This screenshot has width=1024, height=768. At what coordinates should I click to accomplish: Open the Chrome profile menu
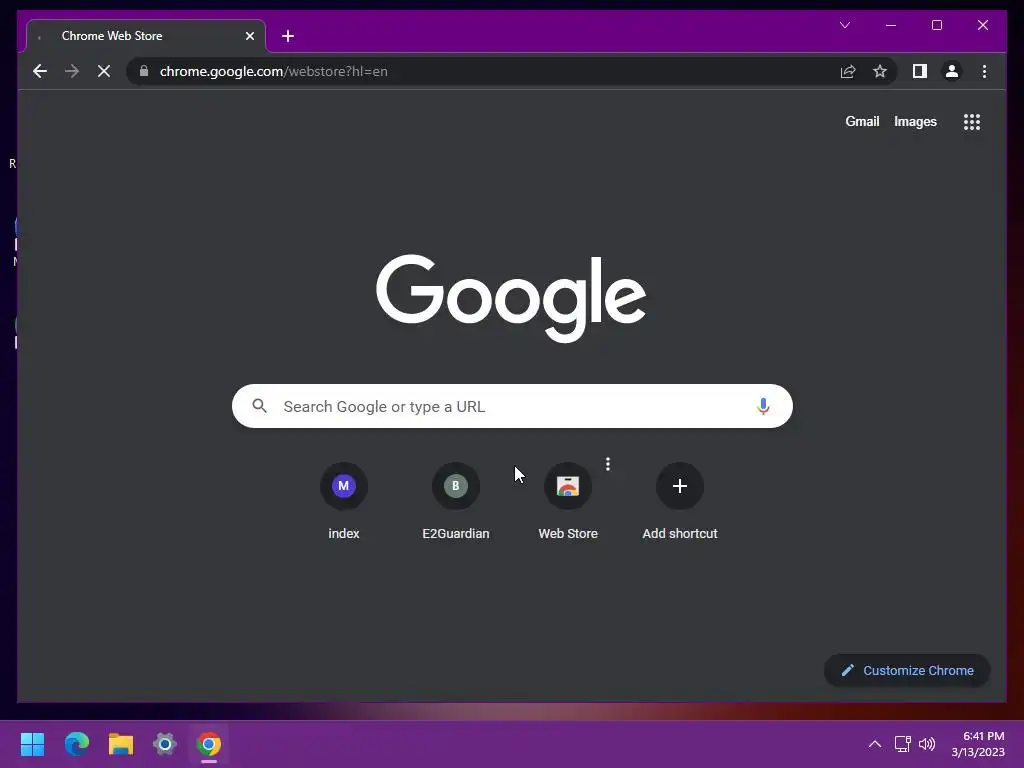click(x=952, y=71)
